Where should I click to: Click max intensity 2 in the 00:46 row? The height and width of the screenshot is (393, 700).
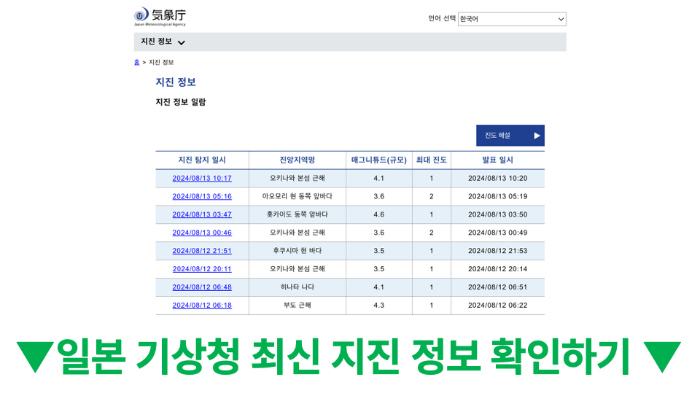[x=431, y=233]
